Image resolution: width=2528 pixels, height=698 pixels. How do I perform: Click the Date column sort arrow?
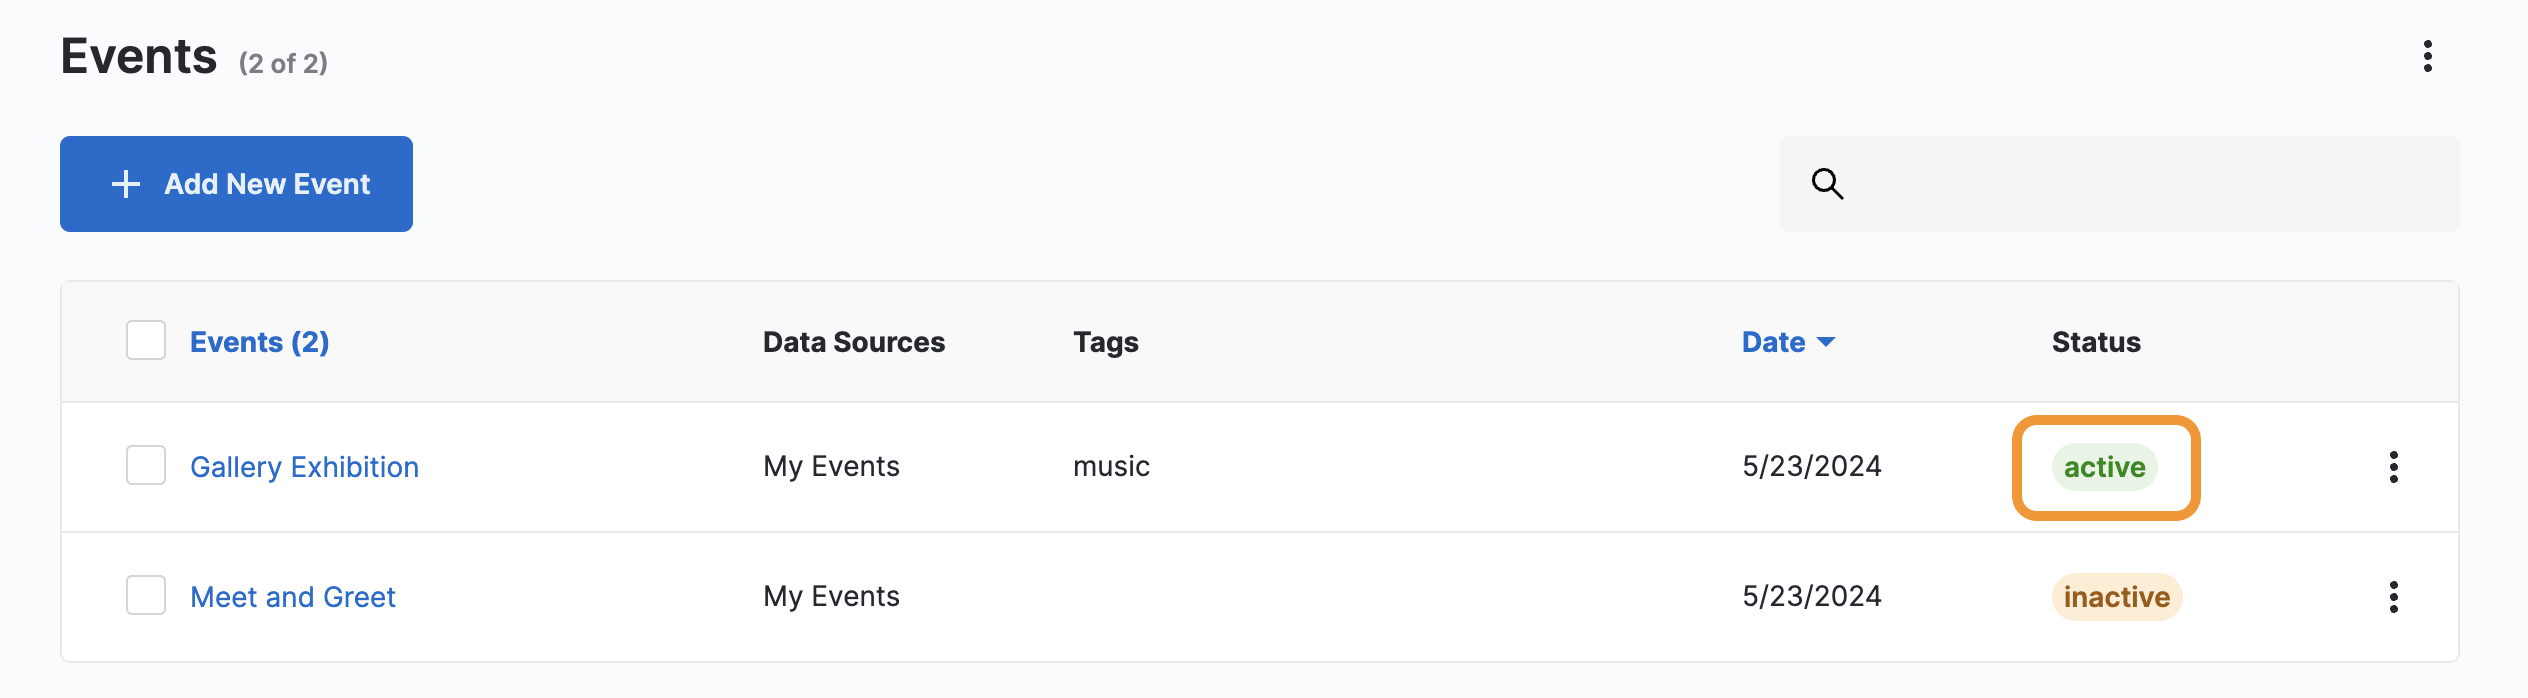point(1826,342)
